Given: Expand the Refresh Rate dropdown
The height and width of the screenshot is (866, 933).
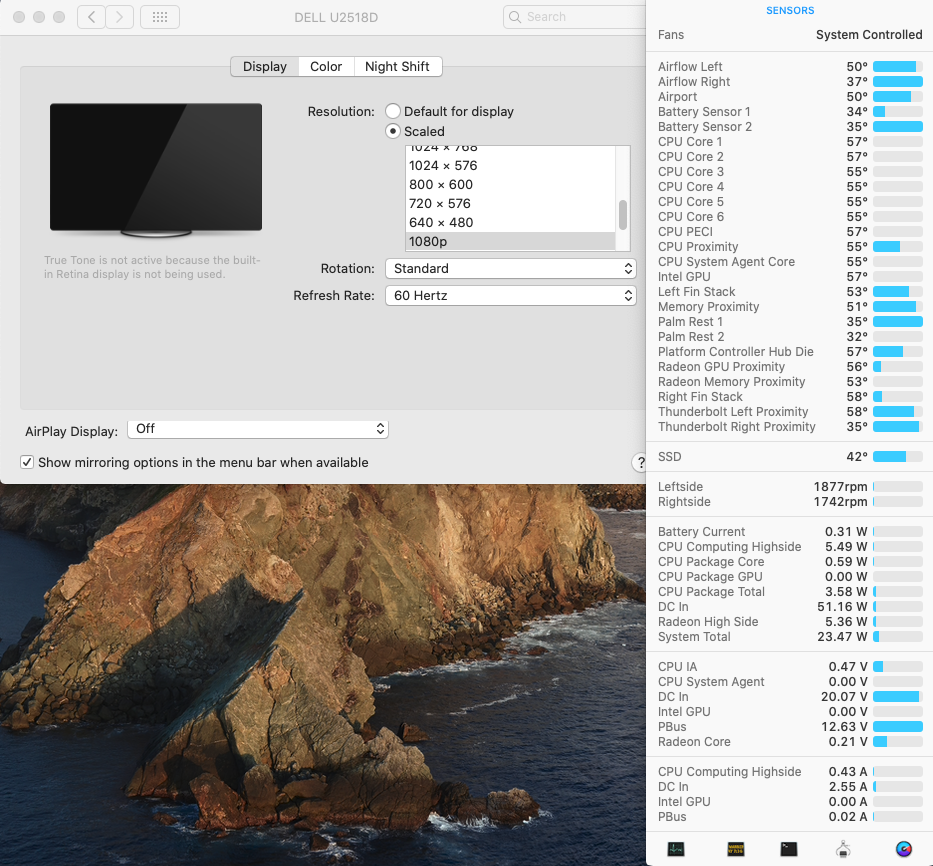Looking at the screenshot, I should (x=510, y=295).
